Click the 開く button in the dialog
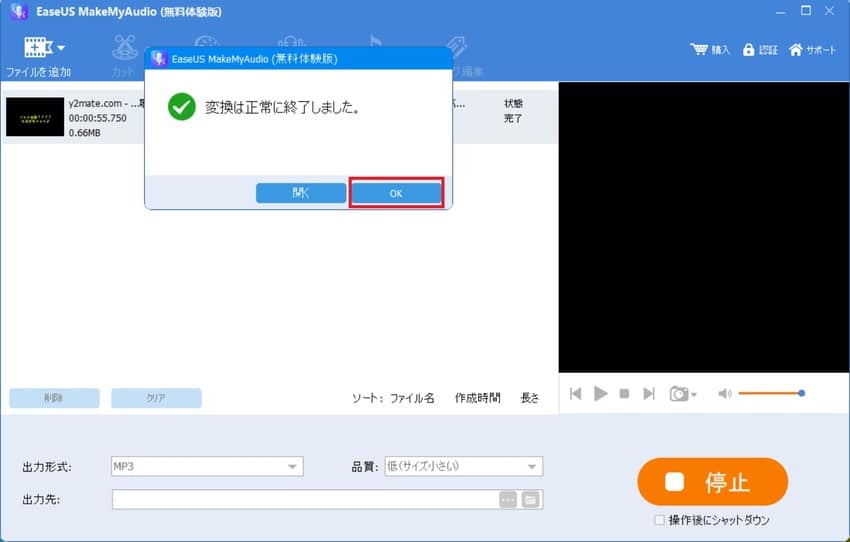850x542 pixels. pos(301,193)
